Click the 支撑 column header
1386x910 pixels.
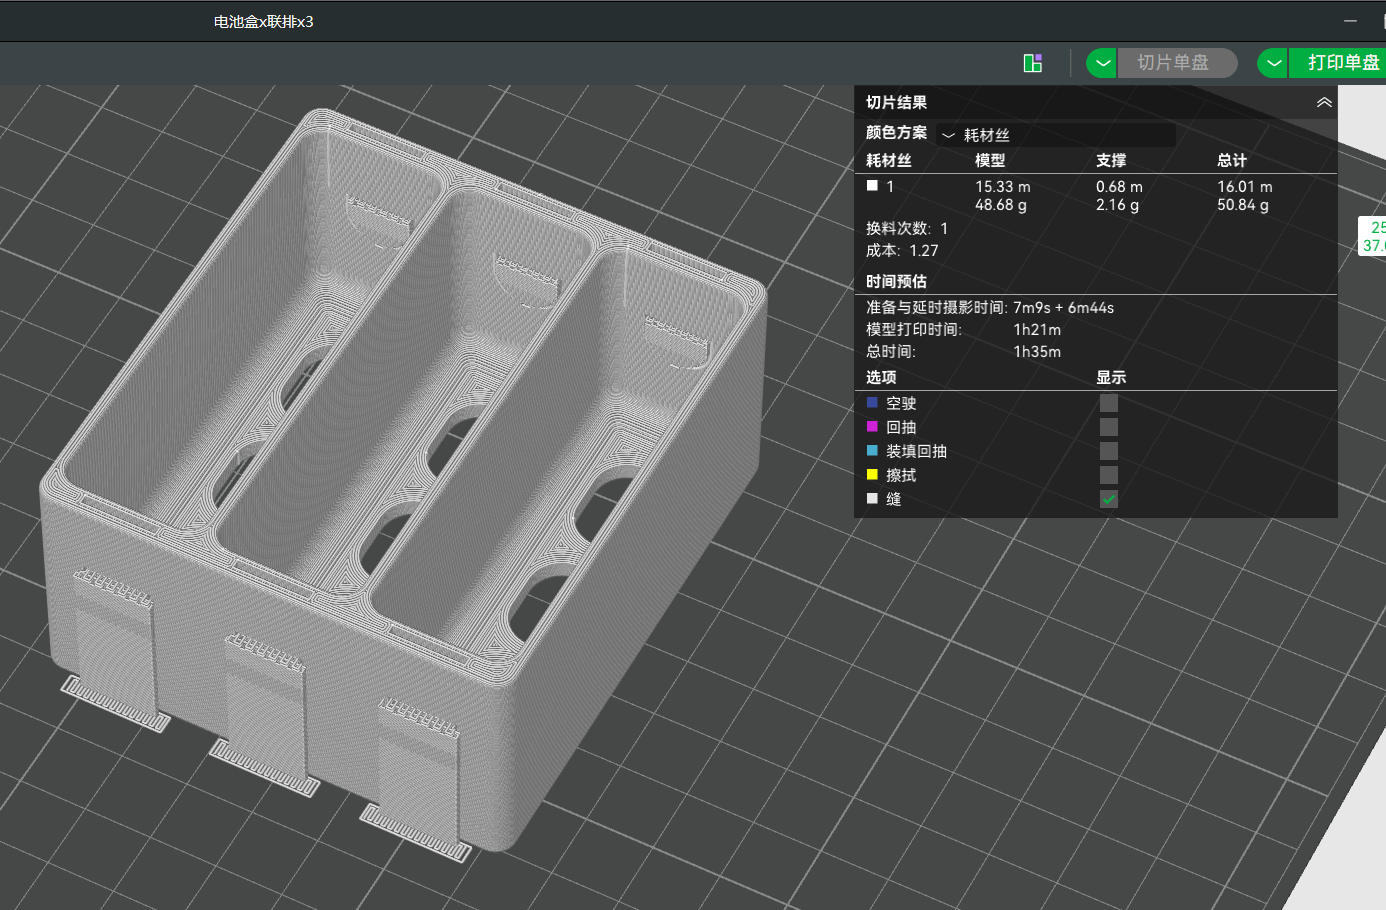[1111, 161]
